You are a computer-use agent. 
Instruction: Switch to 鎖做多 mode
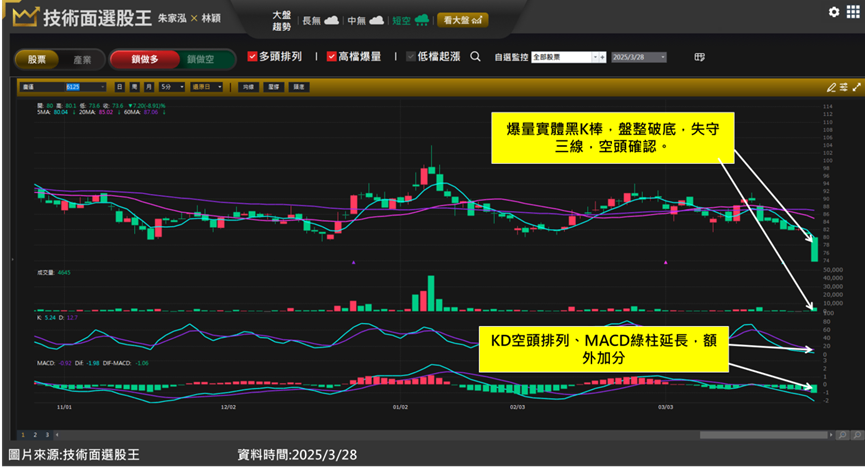pos(145,59)
